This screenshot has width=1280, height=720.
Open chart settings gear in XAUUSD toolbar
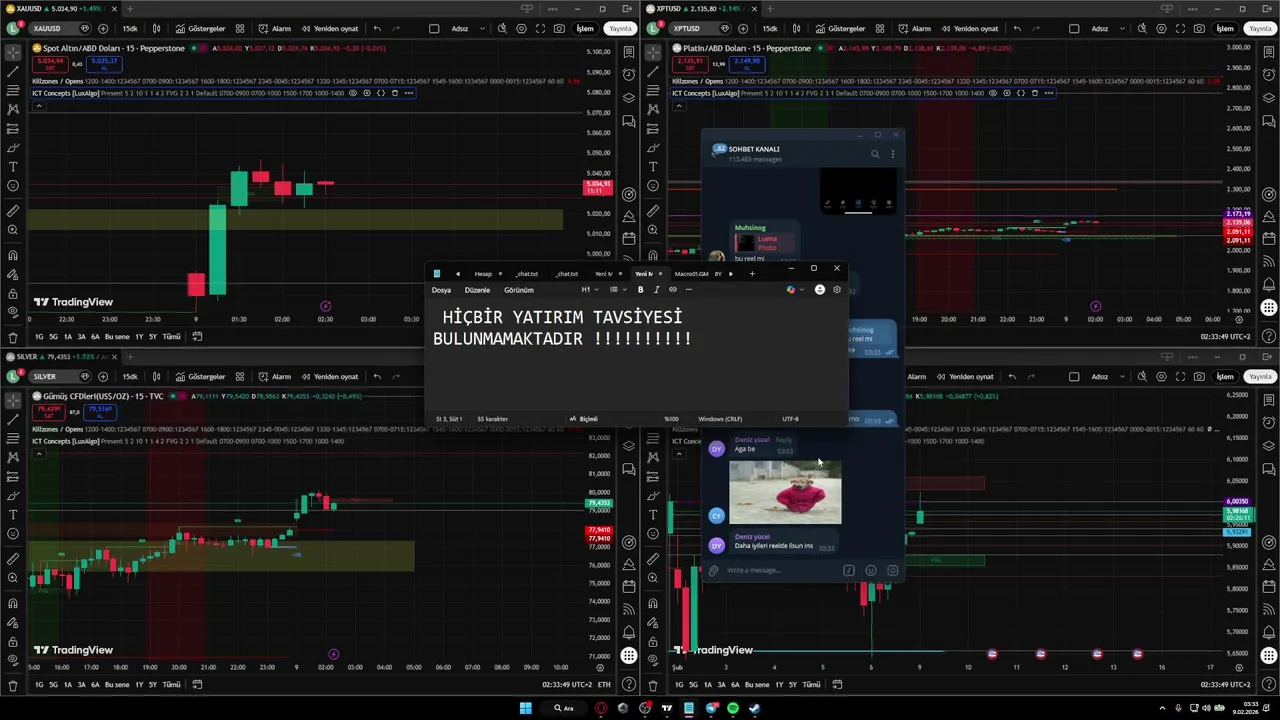point(521,29)
